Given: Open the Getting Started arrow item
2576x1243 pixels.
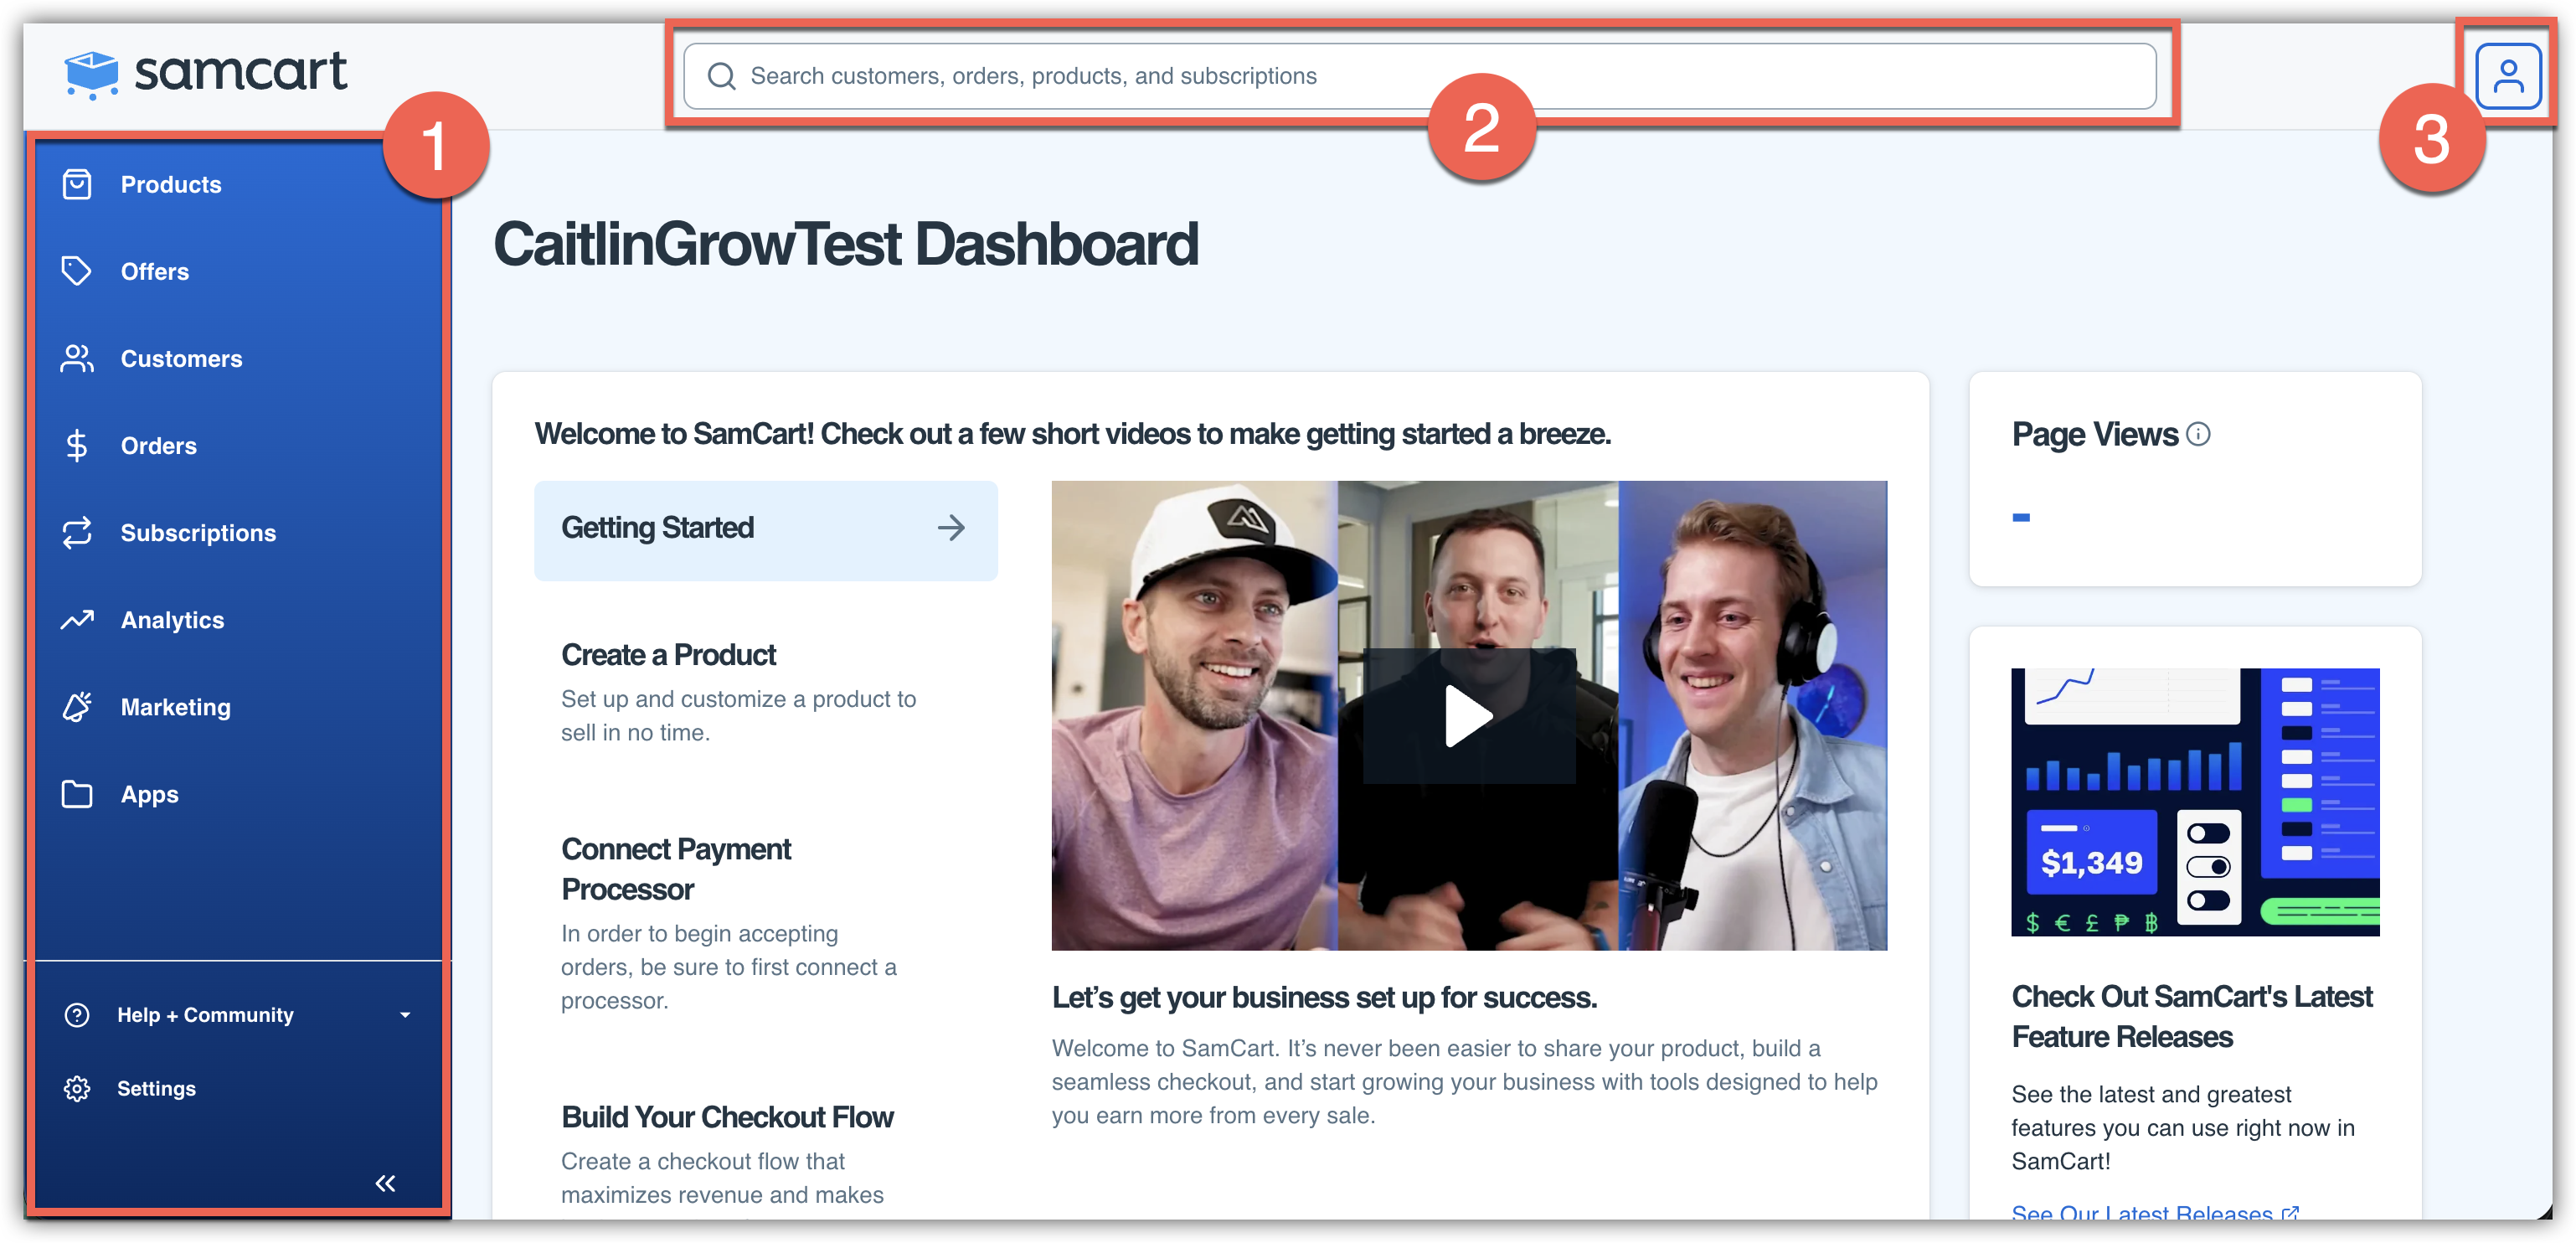Looking at the screenshot, I should point(765,529).
